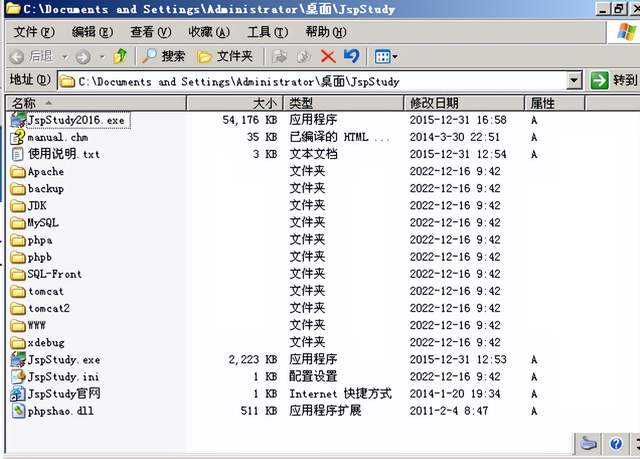
Task: Select the Apache folder icon
Action: tap(18, 172)
